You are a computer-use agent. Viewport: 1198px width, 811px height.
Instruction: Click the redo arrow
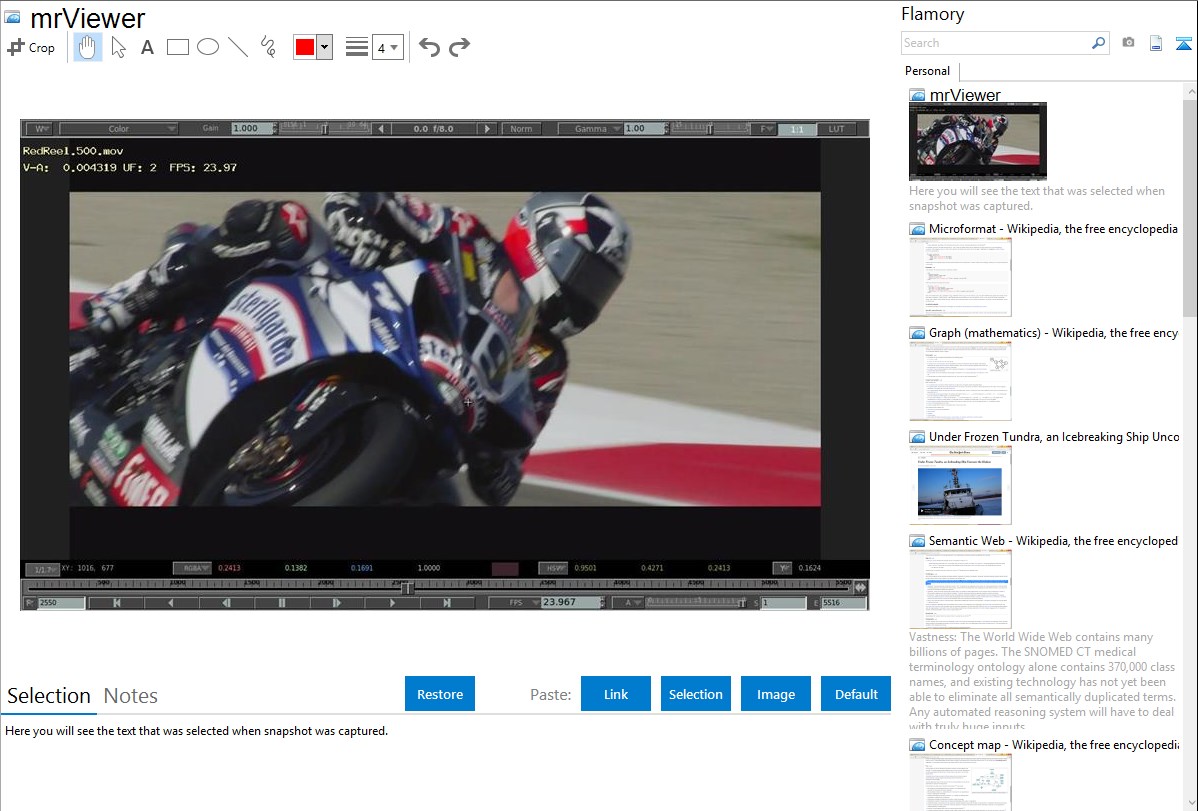point(459,47)
